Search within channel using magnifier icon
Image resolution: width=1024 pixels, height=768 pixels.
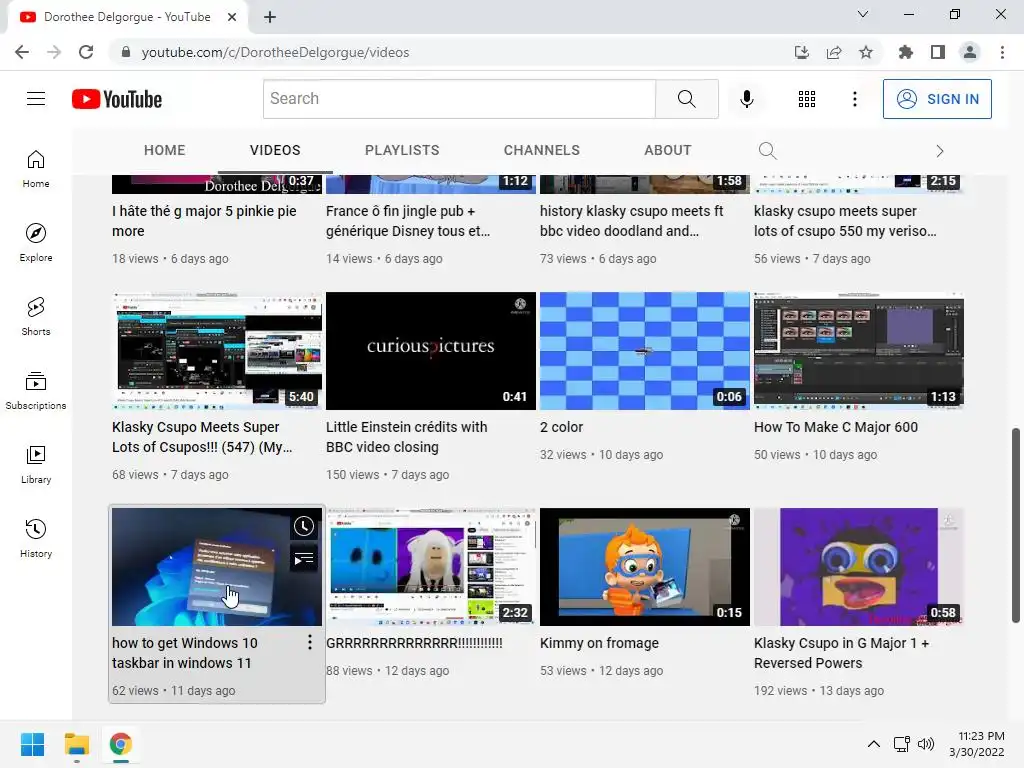(767, 151)
